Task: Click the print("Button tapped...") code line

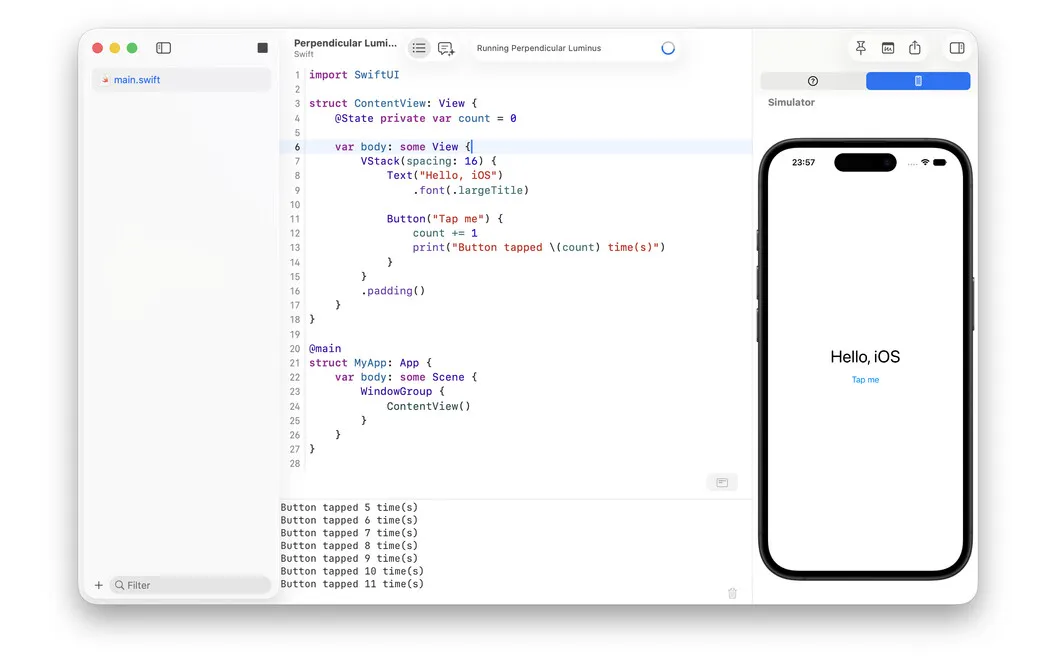Action: pos(539,247)
